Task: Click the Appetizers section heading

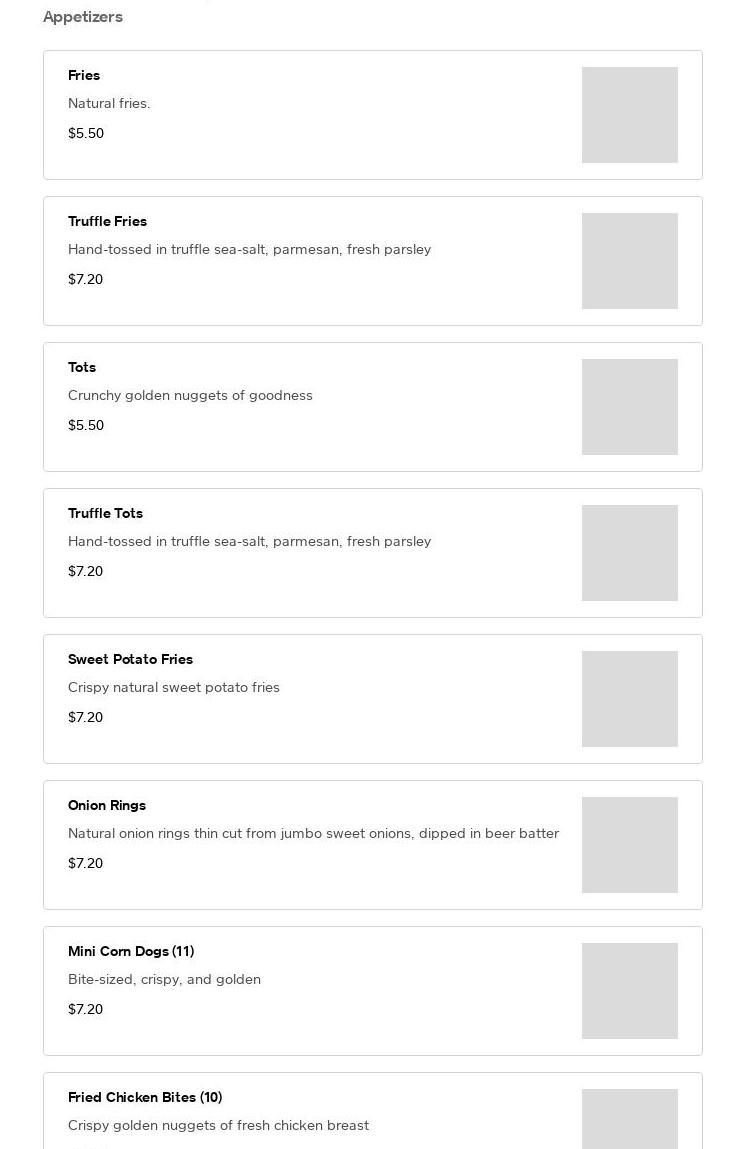Action: [83, 17]
